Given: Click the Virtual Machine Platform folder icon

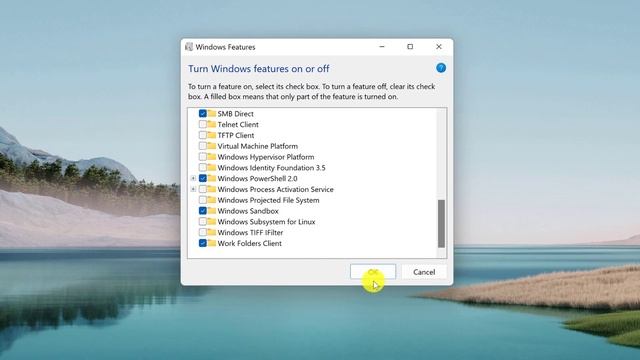Looking at the screenshot, I should tap(211, 146).
